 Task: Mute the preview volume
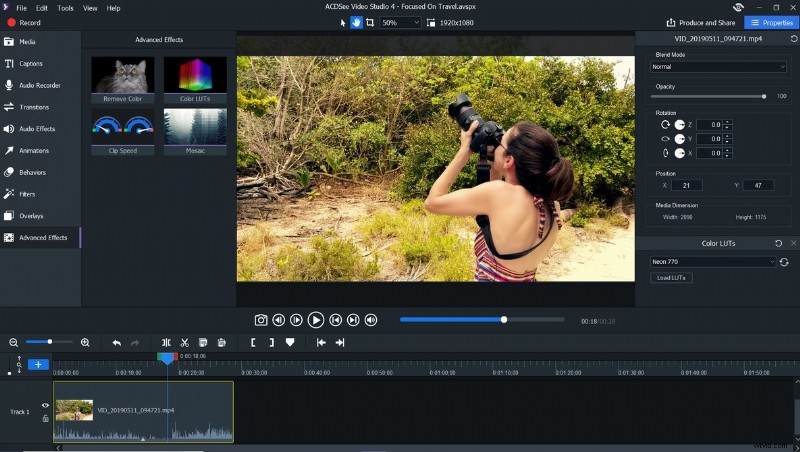pyautogui.click(x=371, y=320)
